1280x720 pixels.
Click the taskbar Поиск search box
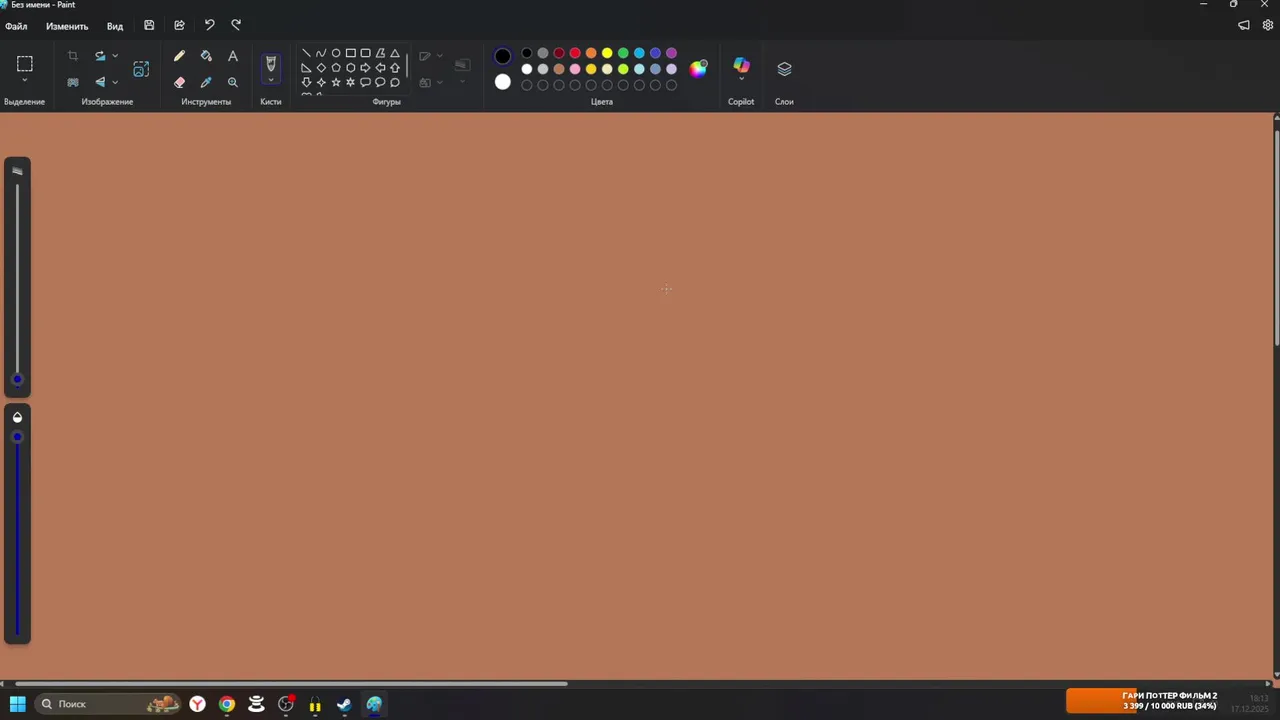coord(108,704)
